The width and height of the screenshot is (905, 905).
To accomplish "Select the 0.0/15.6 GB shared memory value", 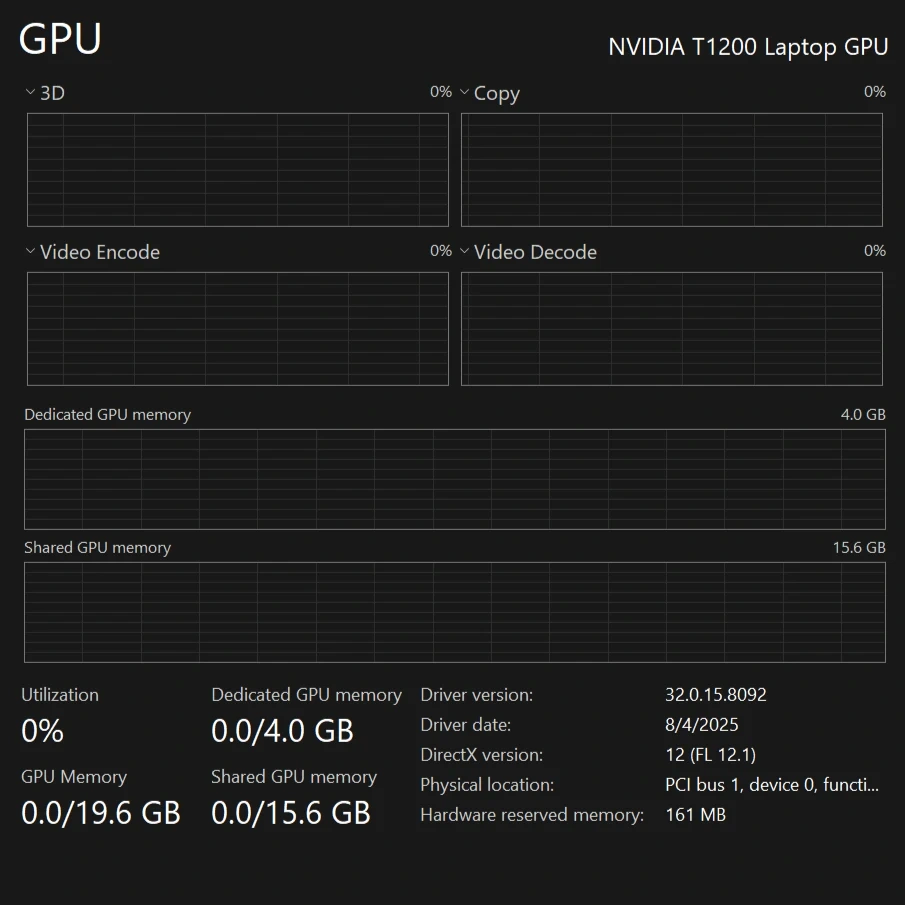I will click(290, 812).
